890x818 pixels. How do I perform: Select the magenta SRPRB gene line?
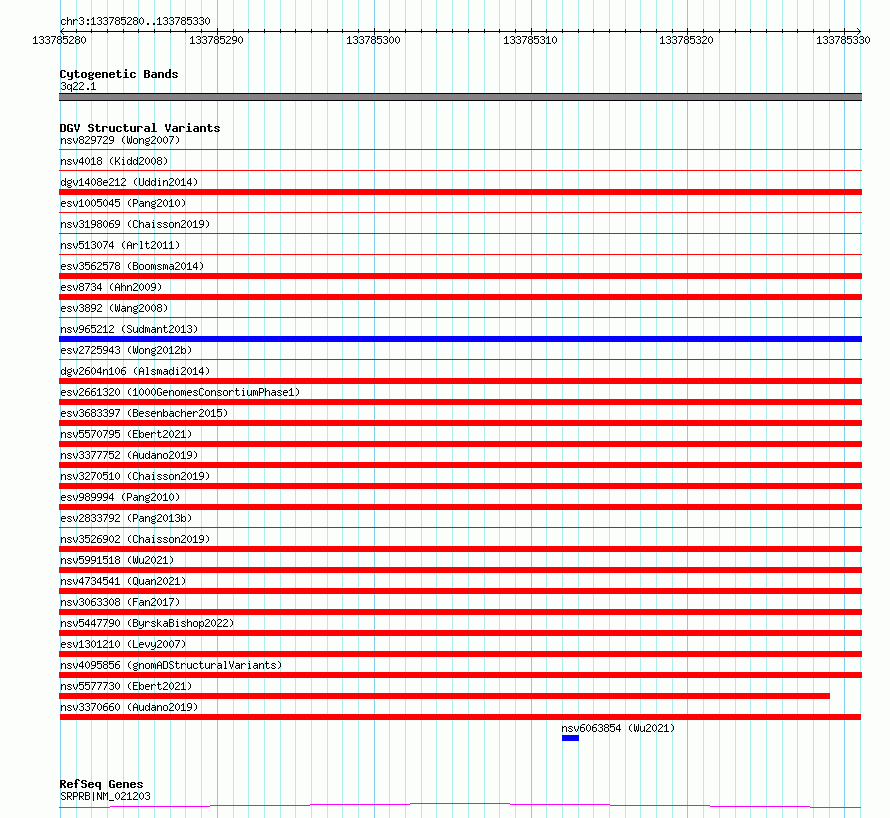click(x=460, y=805)
